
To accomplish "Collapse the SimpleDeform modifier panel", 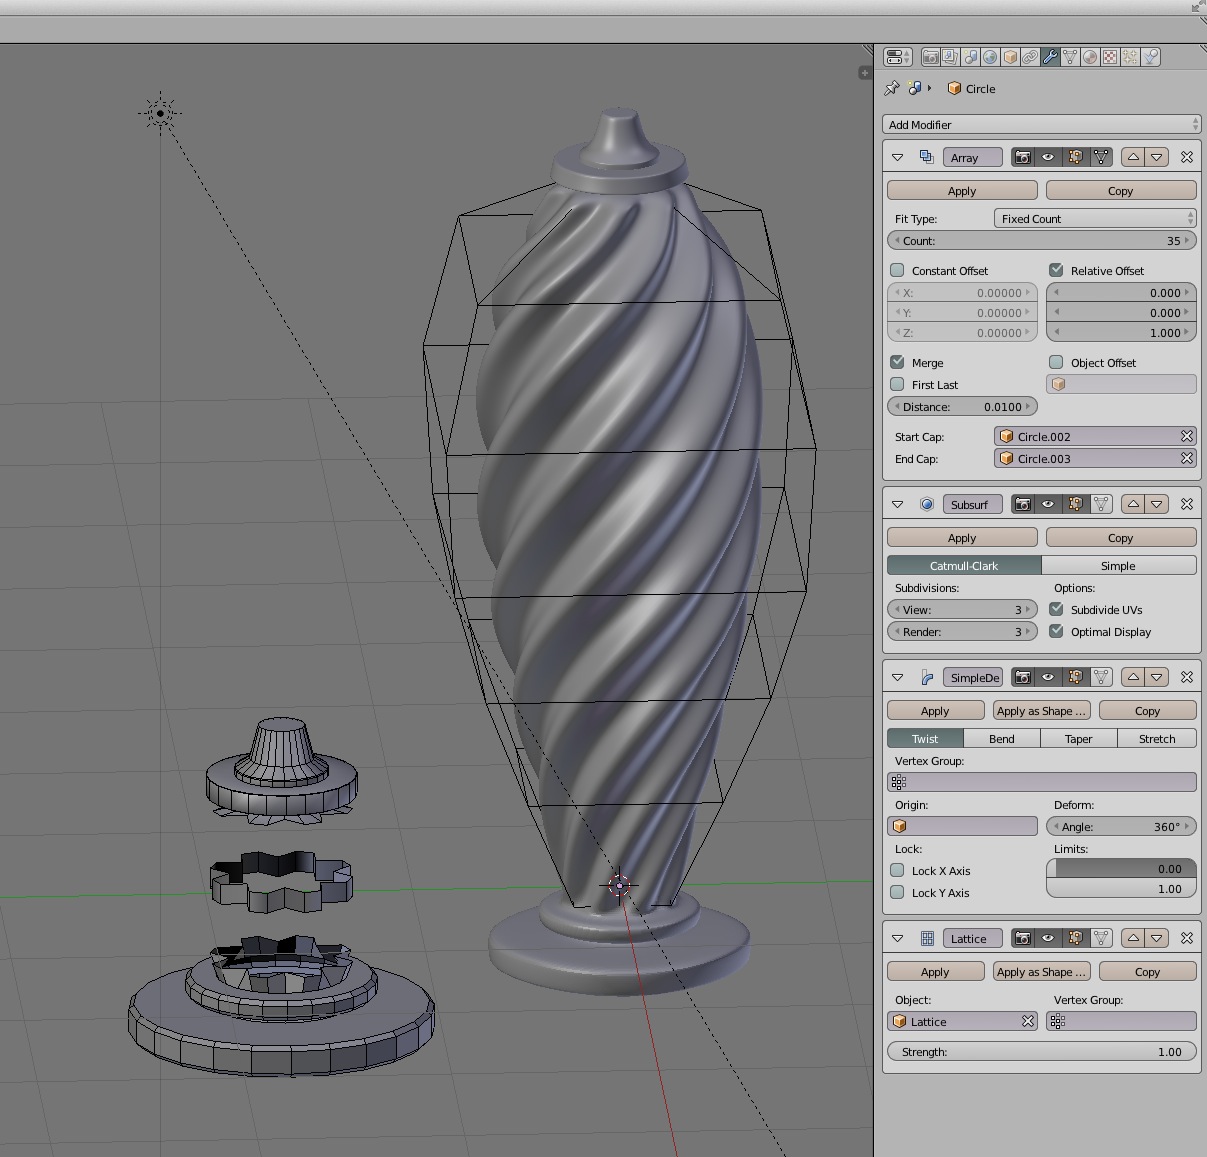I will coord(897,677).
